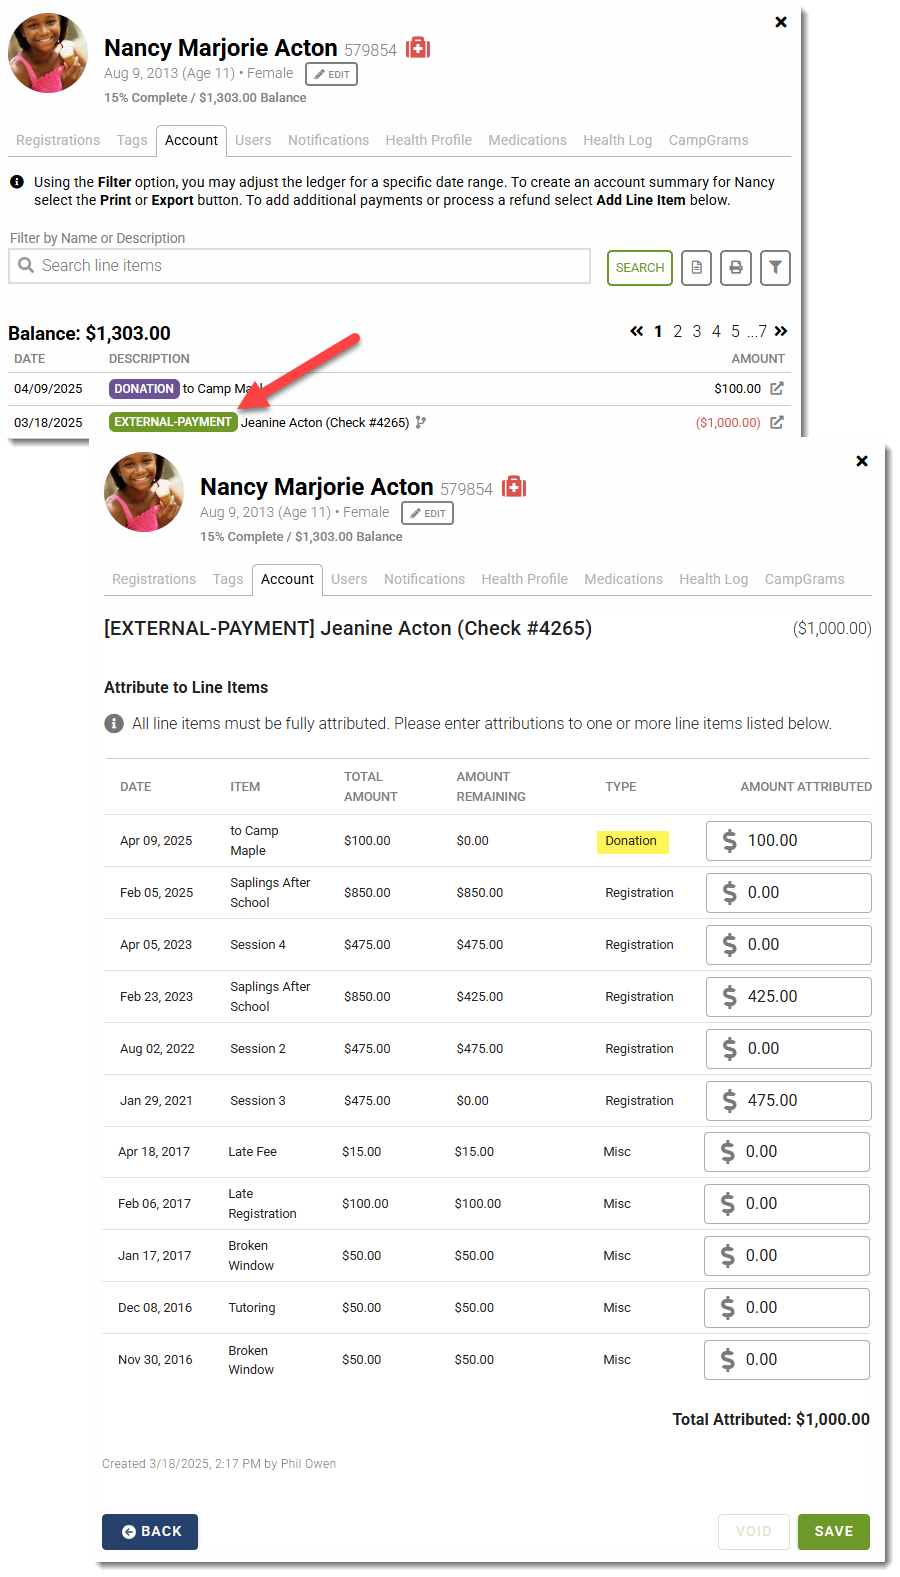The image size is (900, 1577).
Task: Open Health Profile tab in front panel
Action: [525, 579]
